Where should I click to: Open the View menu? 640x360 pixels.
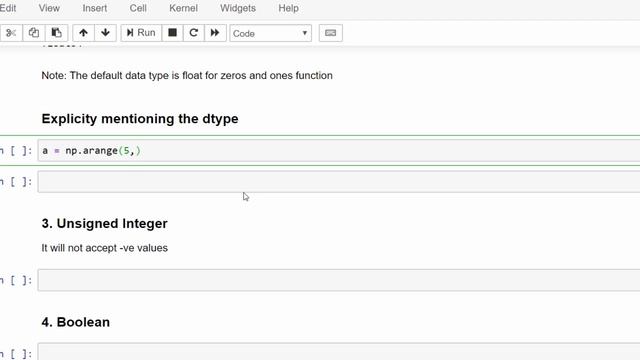49,8
